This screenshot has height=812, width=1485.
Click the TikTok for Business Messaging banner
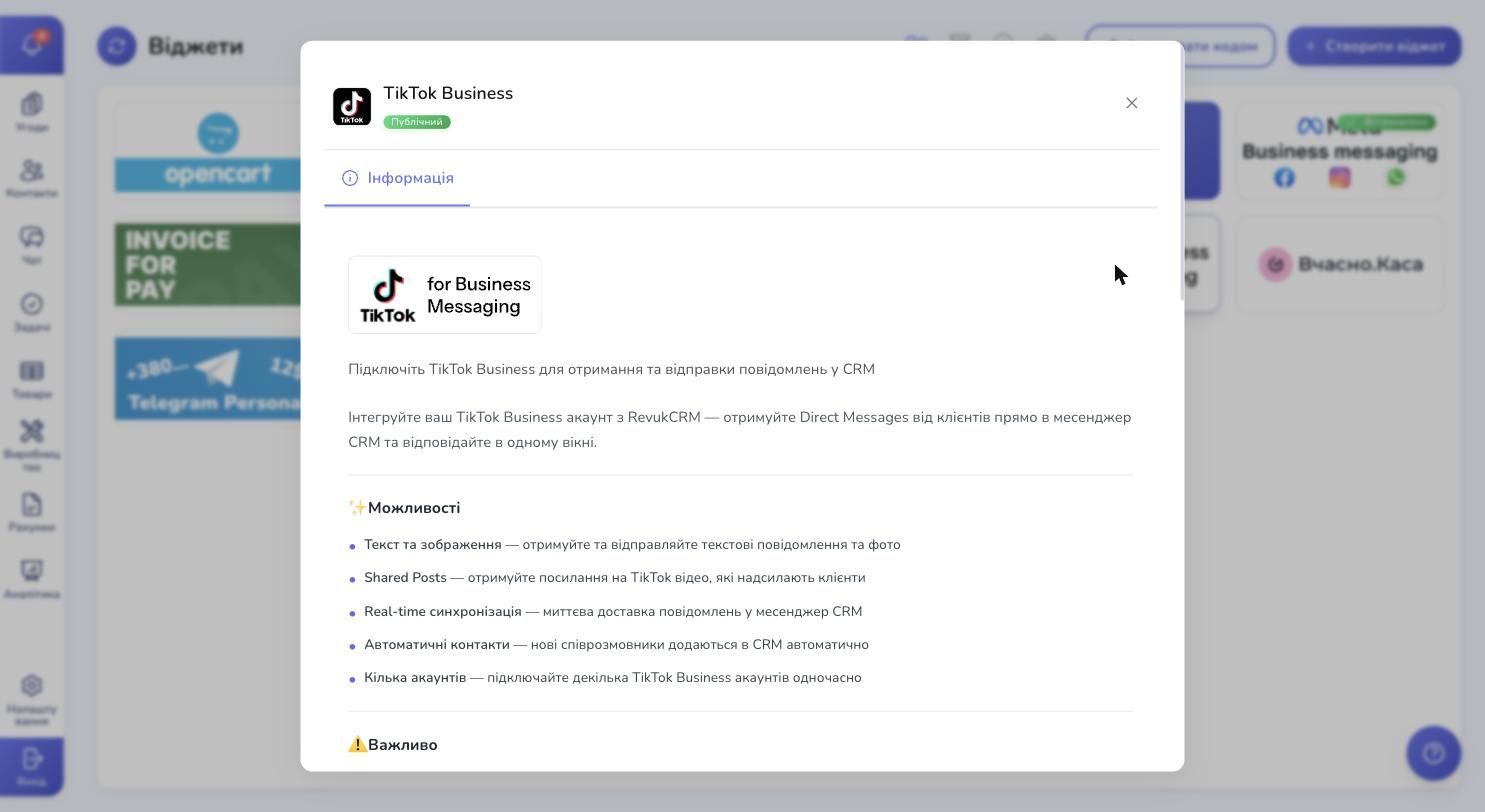coord(445,295)
